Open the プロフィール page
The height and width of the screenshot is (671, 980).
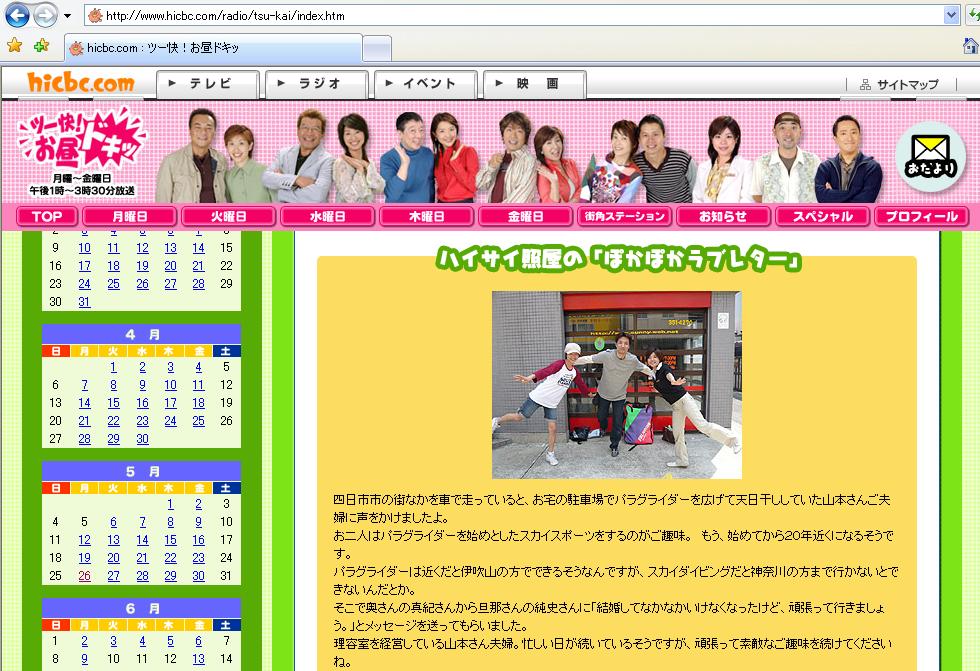pyautogui.click(x=922, y=217)
